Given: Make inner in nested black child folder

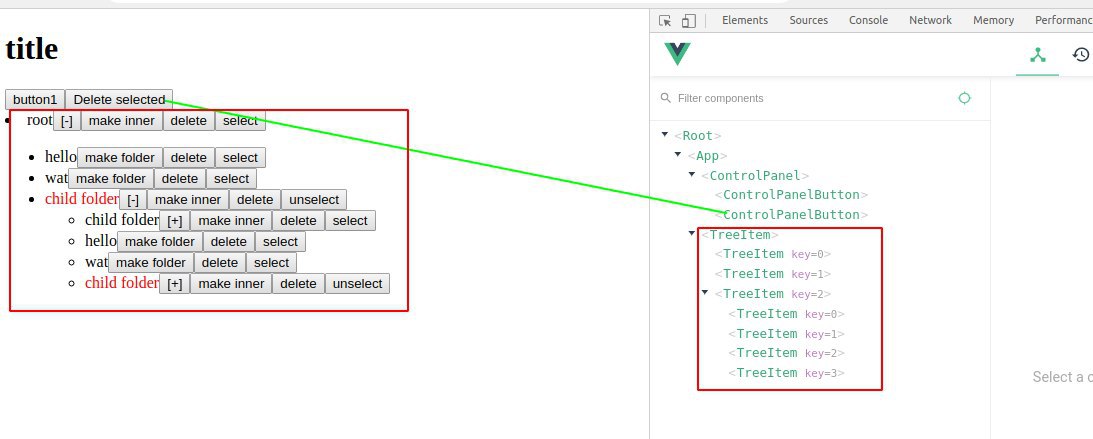Looking at the screenshot, I should 231,221.
